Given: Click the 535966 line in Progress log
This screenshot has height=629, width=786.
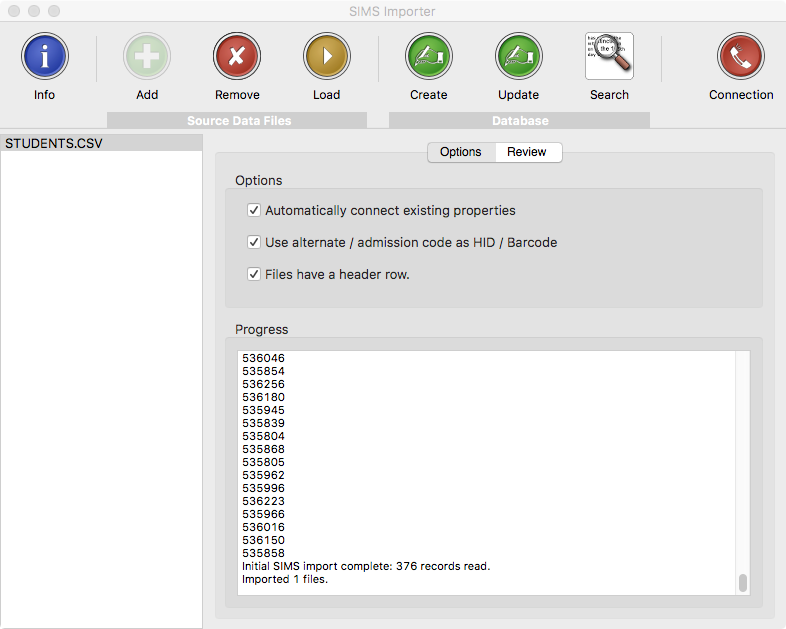Looking at the screenshot, I should pyautogui.click(x=263, y=514).
